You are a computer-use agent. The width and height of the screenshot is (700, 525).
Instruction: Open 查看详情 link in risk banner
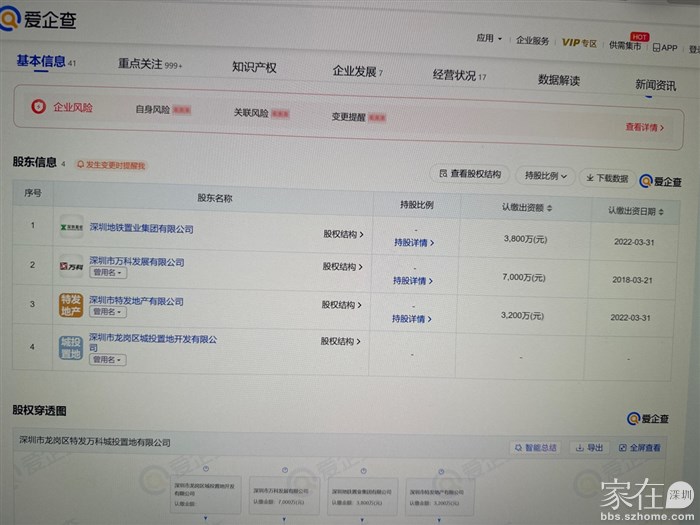pyautogui.click(x=645, y=127)
